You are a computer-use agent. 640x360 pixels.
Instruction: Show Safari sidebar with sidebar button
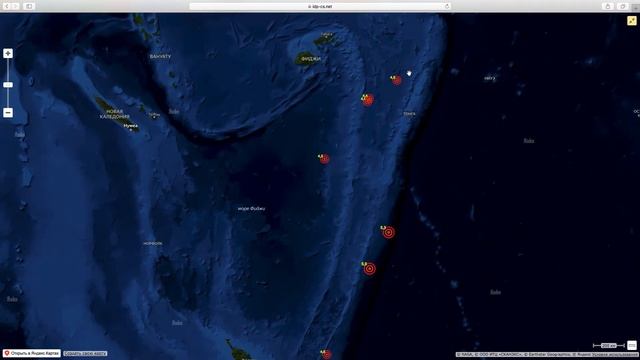click(29, 6)
